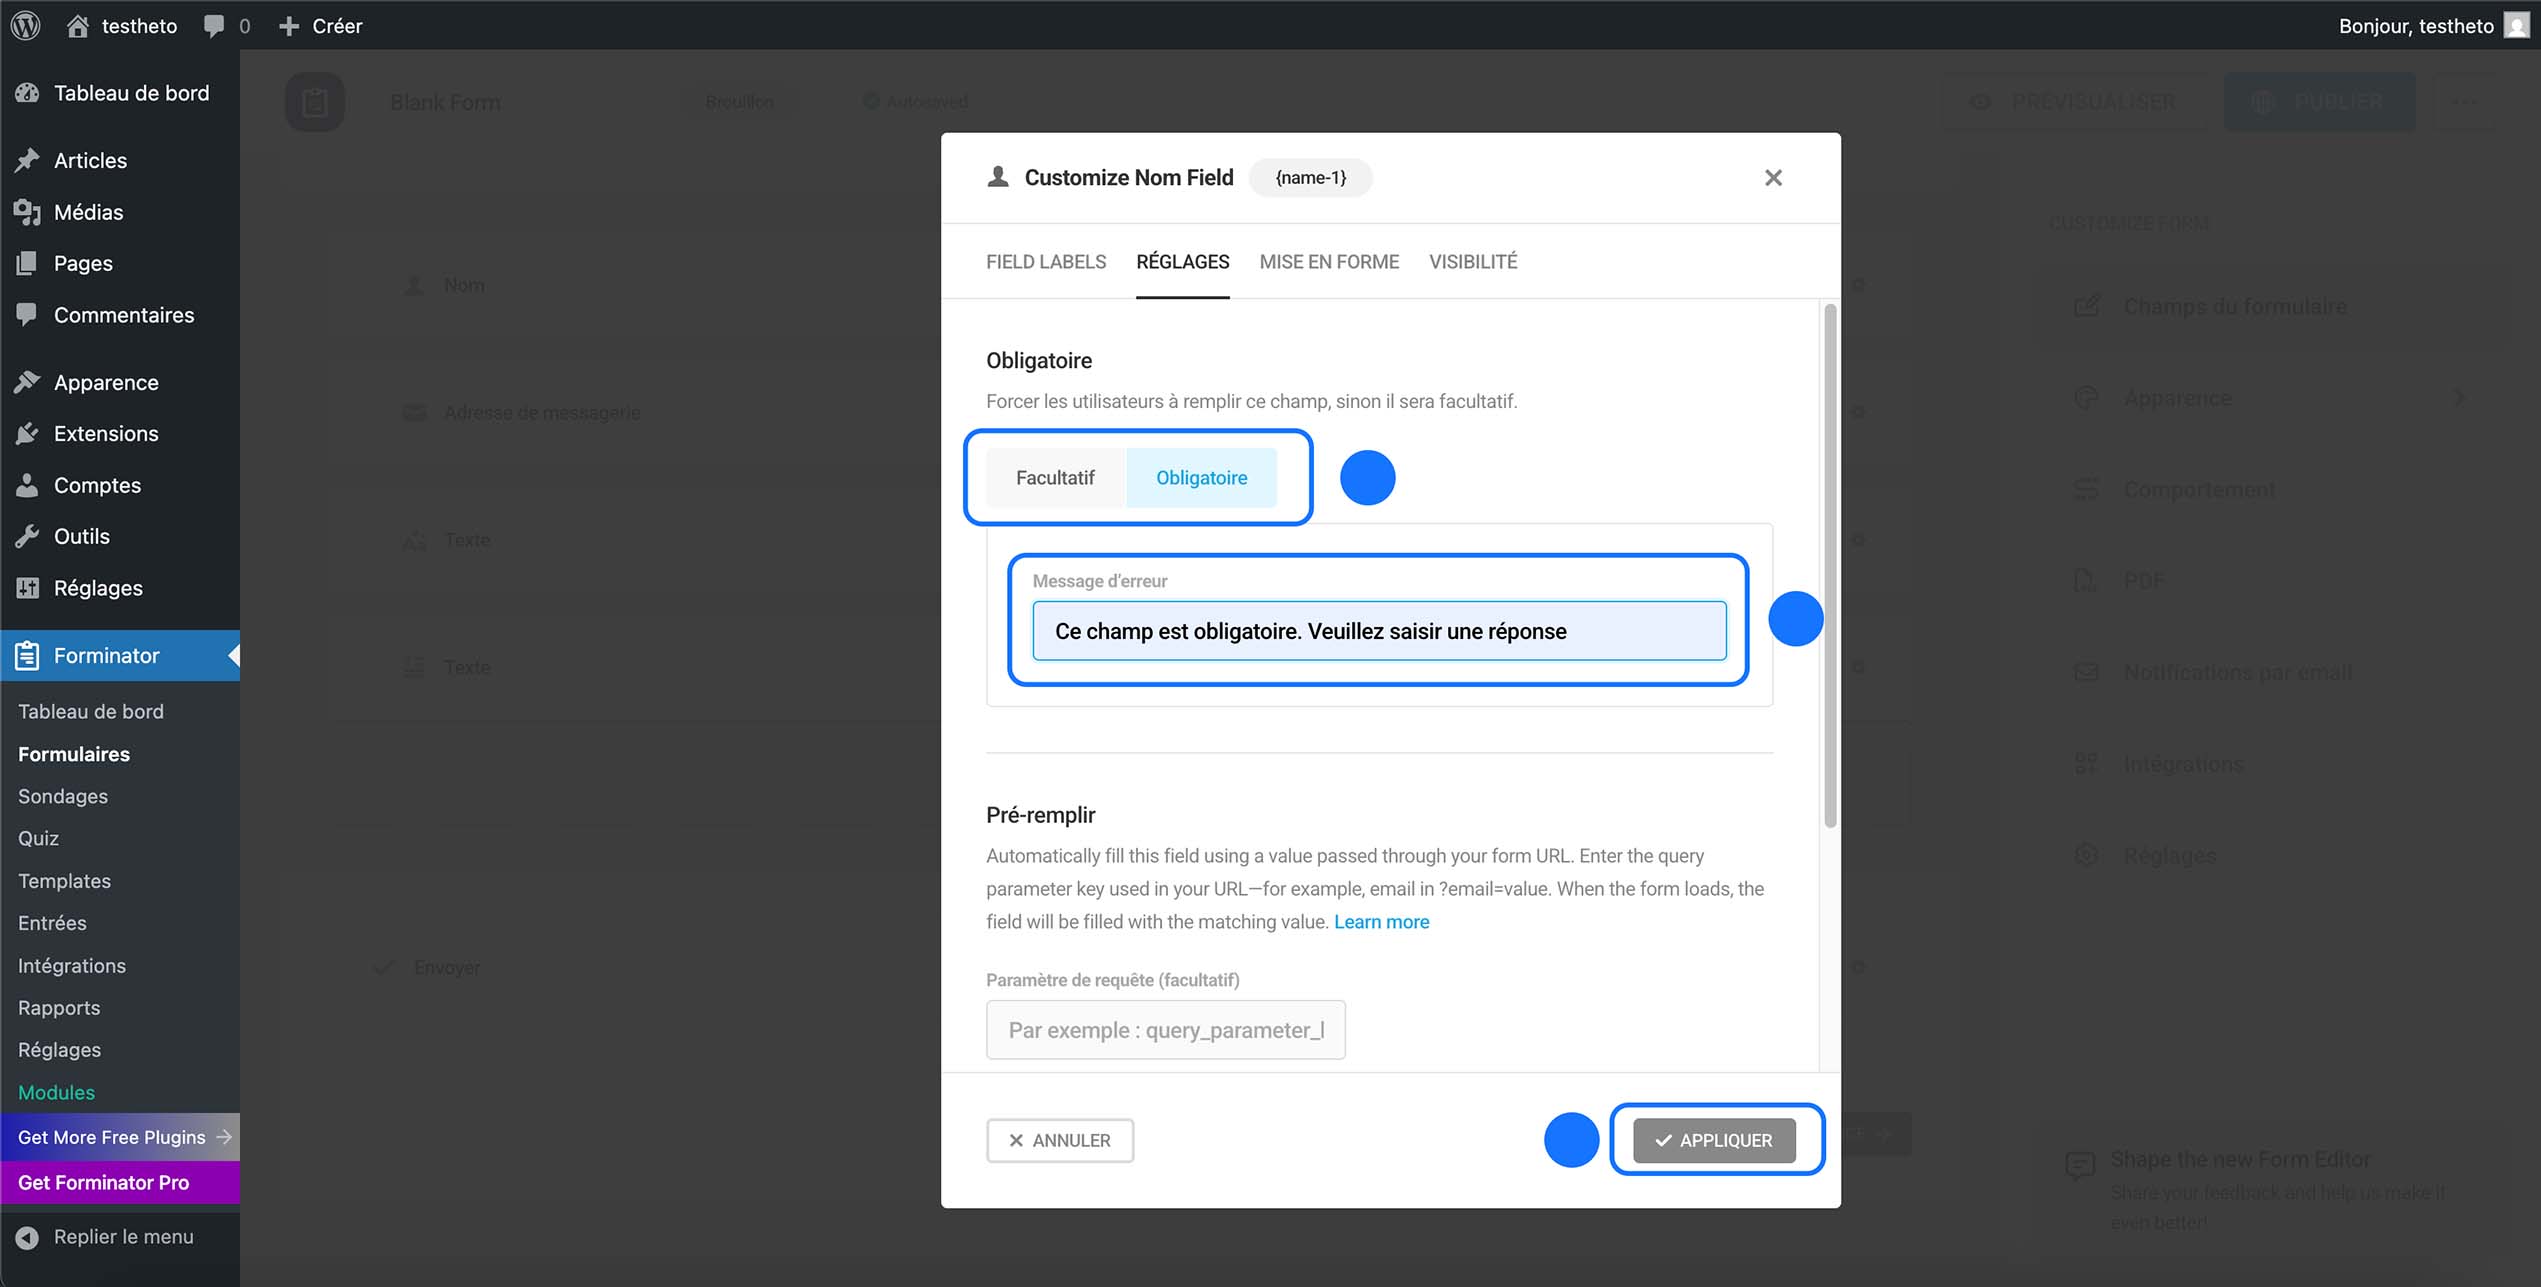Open the Créer dropdown in the admin bar
The width and height of the screenshot is (2541, 1287).
coord(320,25)
